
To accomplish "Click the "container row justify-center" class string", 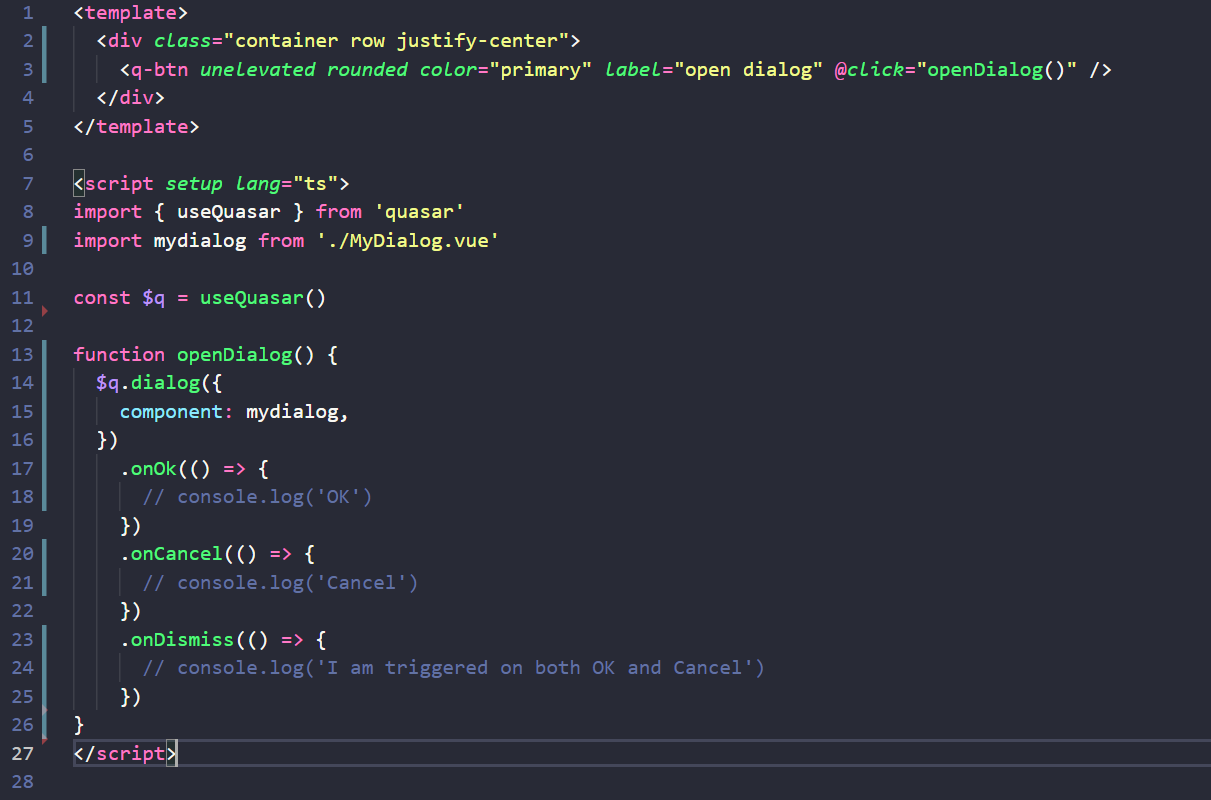I will click(396, 41).
